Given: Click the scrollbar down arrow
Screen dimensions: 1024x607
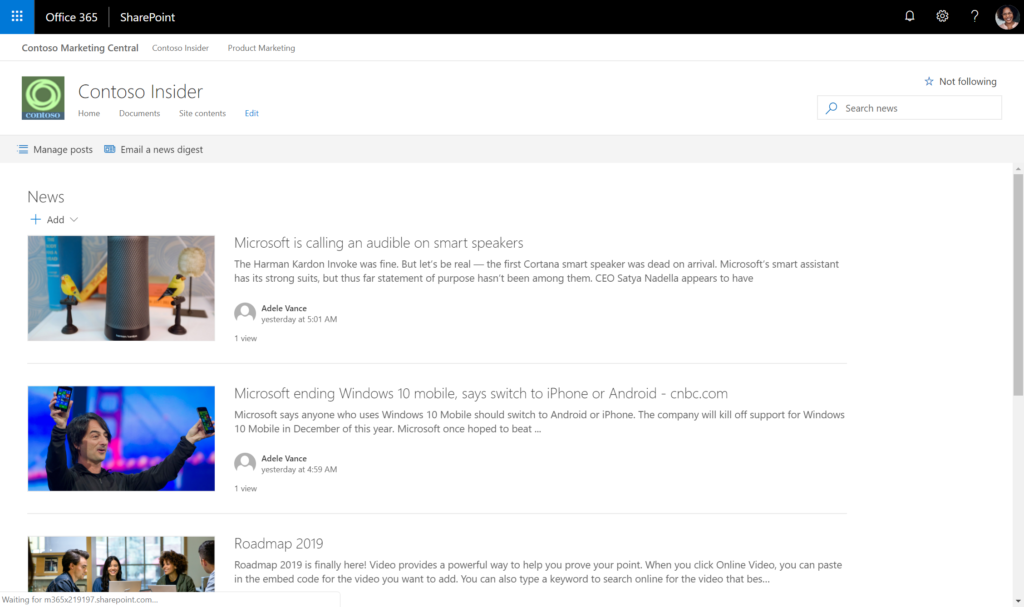Looking at the screenshot, I should pos(1018,601).
